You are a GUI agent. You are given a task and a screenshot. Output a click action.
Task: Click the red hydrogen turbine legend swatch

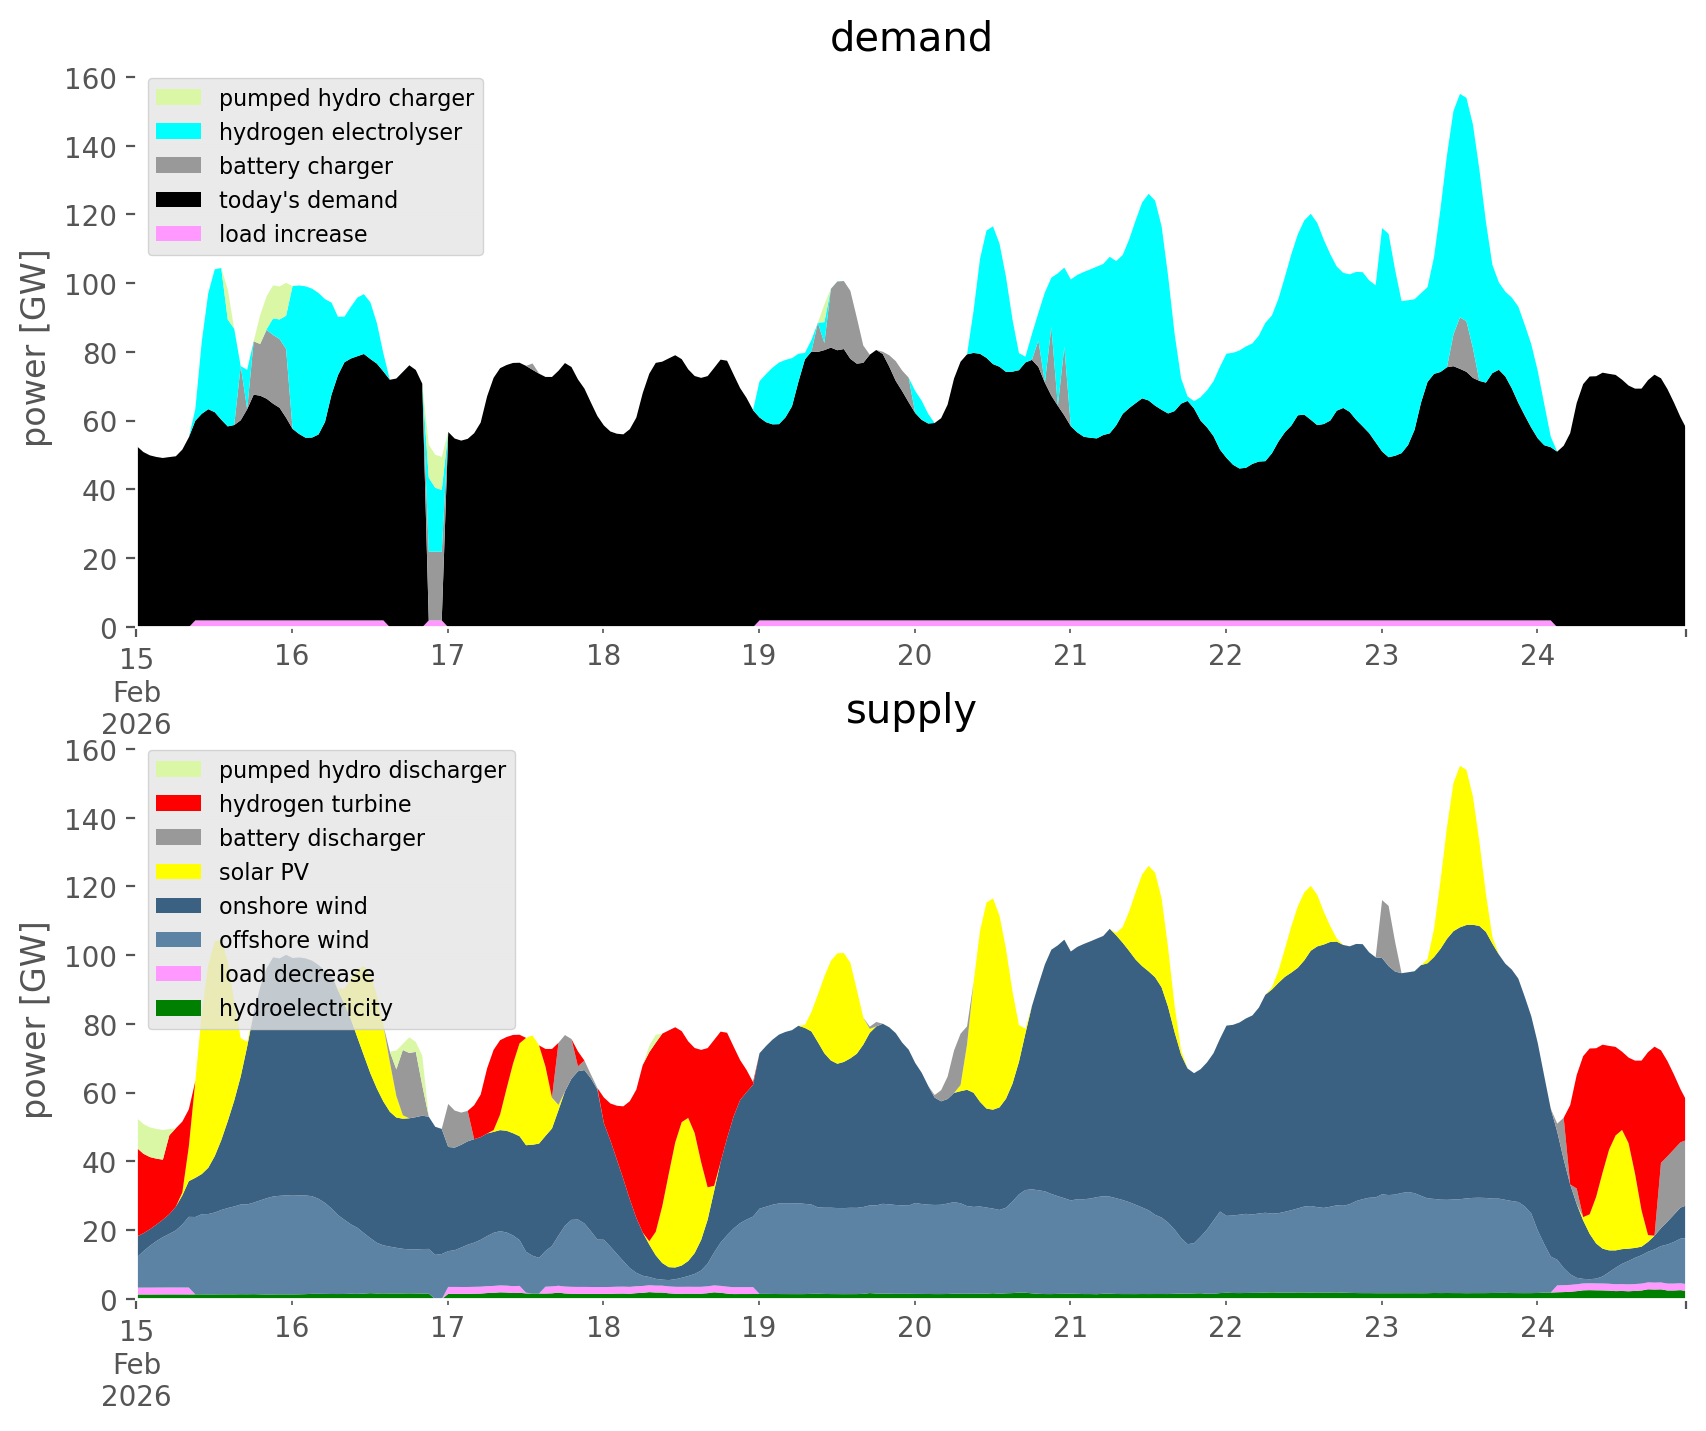(179, 804)
